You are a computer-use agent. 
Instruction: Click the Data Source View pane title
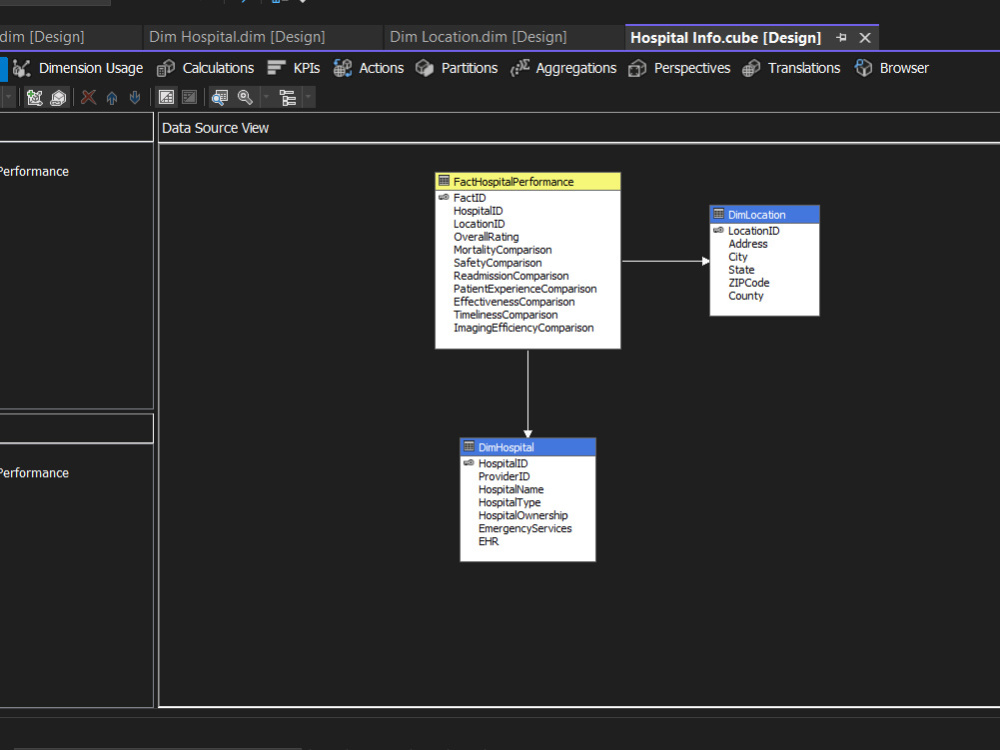point(215,128)
